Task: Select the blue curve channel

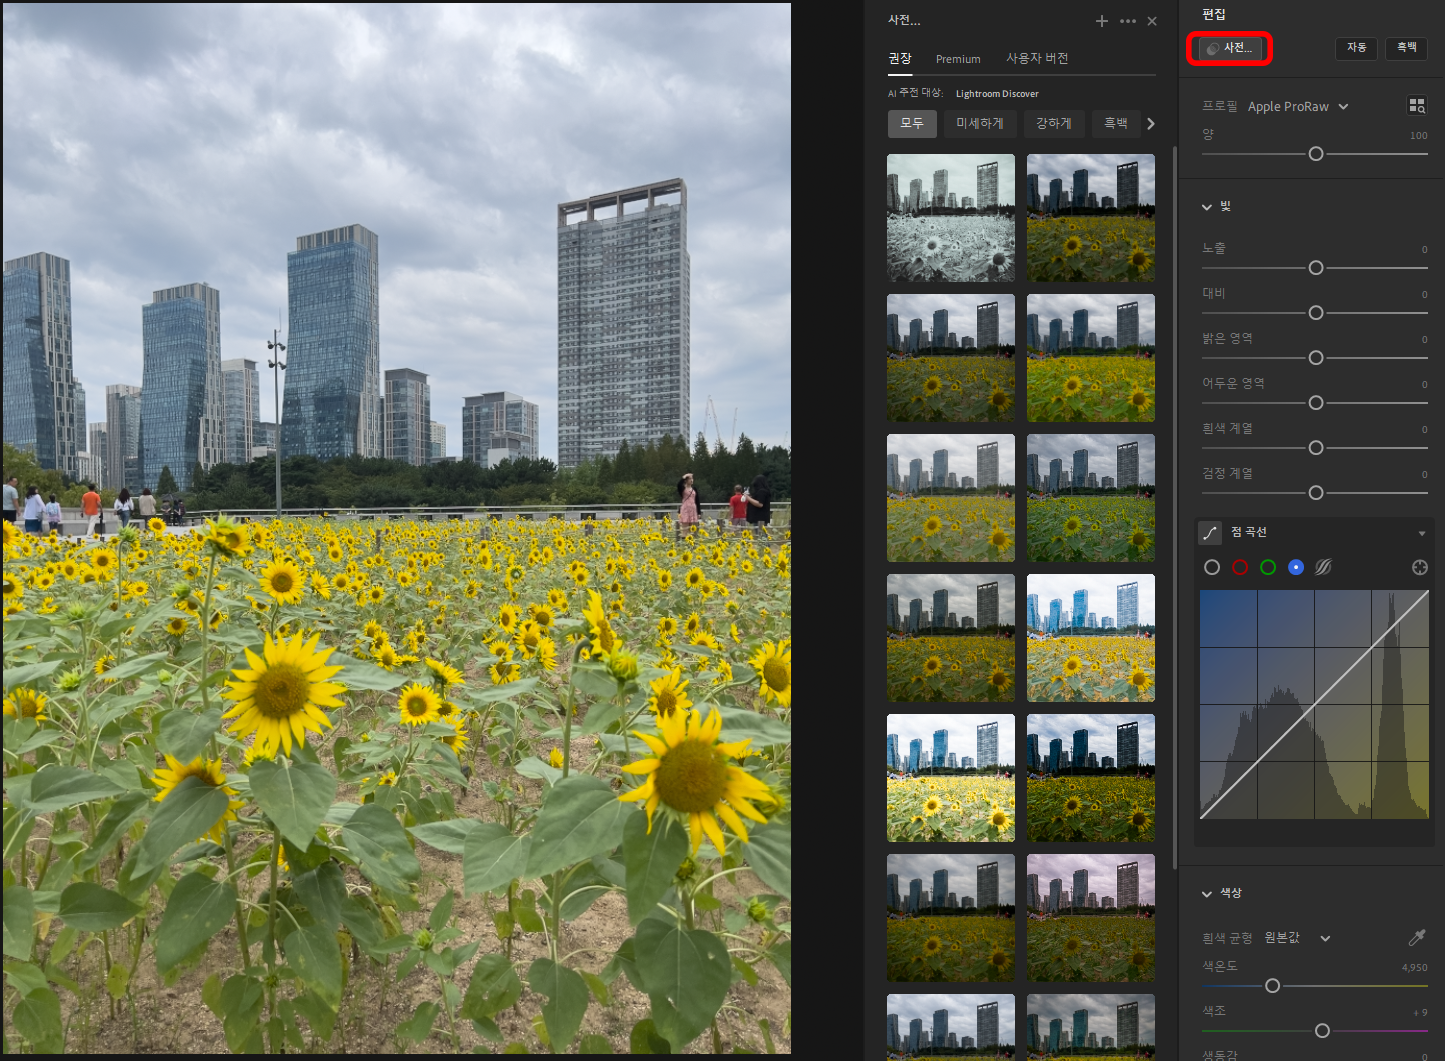Action: point(1296,567)
